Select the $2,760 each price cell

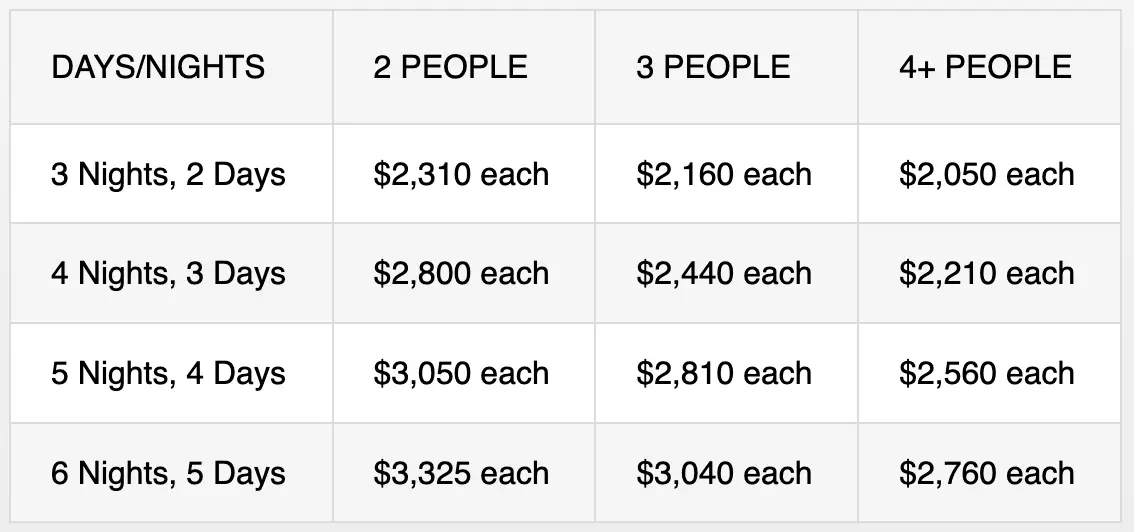(x=987, y=473)
